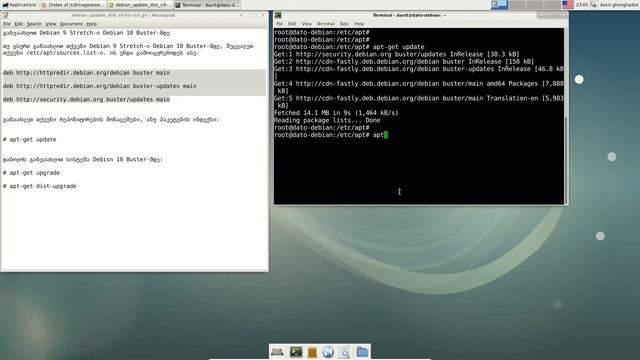This screenshot has width=640, height=360.
Task: Click the 'deb http://httpredir.debian.org/debian buster main' line
Action: pos(86,73)
